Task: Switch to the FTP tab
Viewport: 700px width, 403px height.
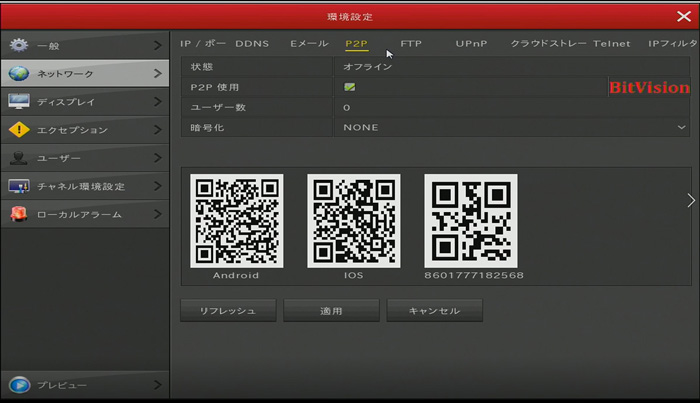Action: tap(411, 44)
